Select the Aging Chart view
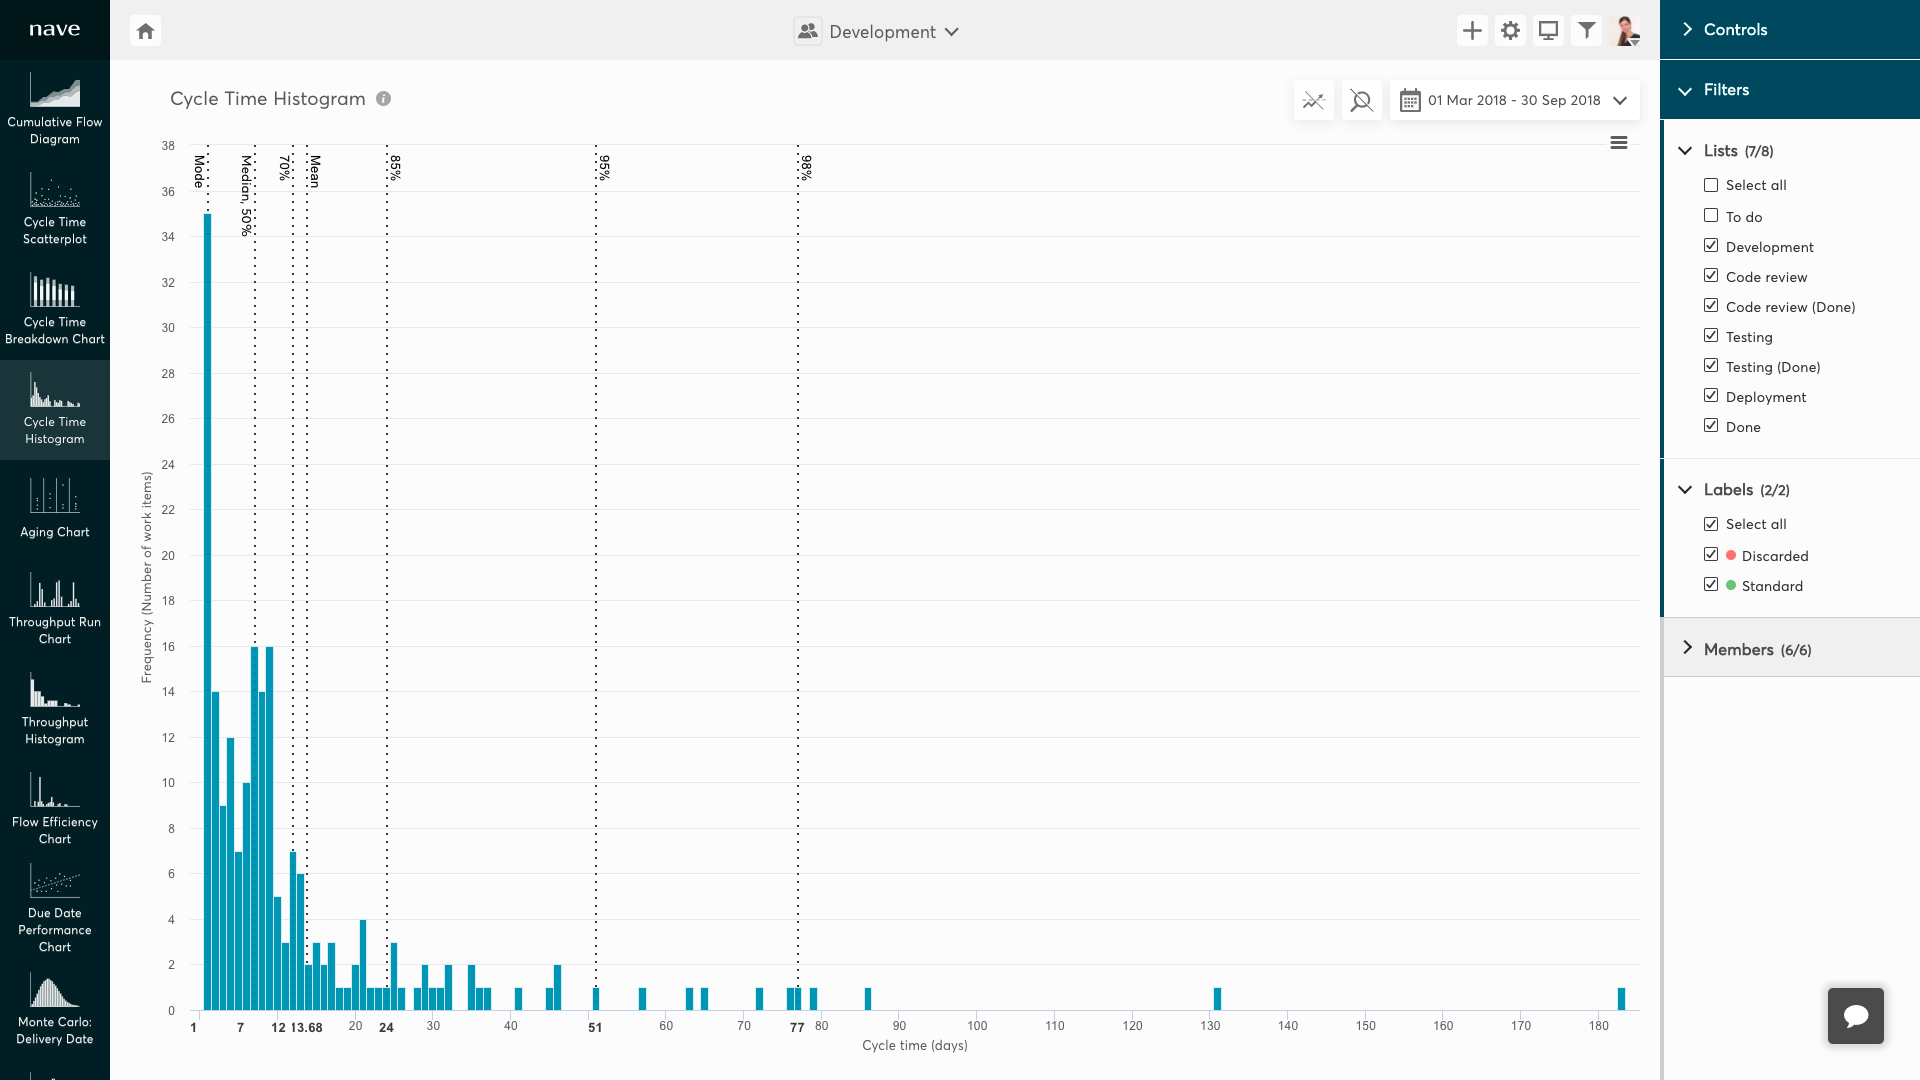The image size is (1920, 1080). click(x=55, y=508)
